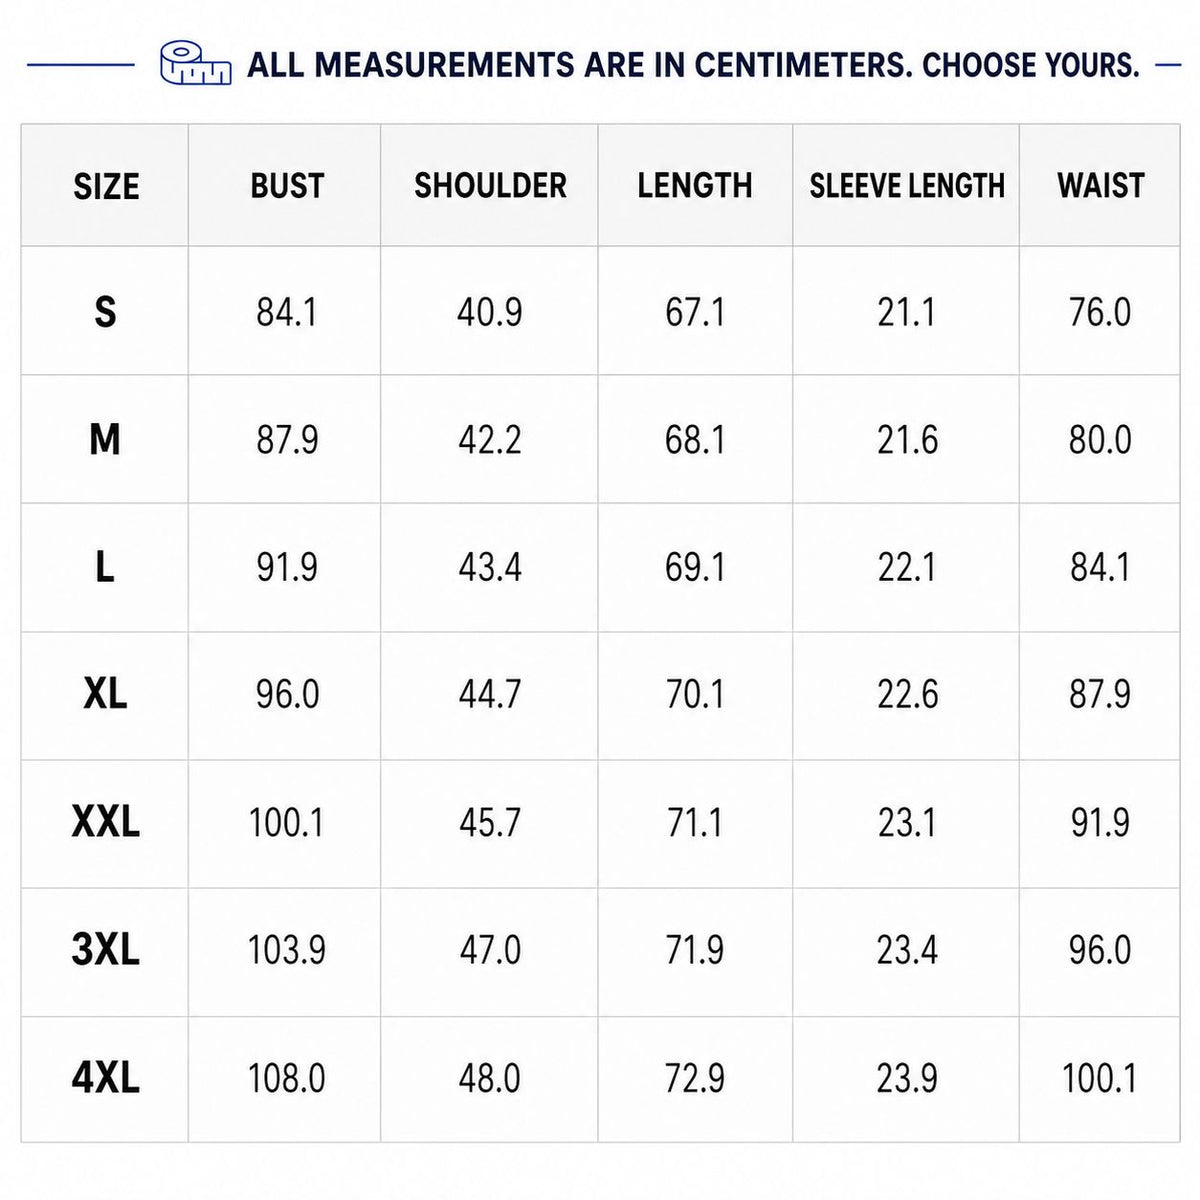Select the SLEEVE LENGTH column header
Image resolution: width=1200 pixels, height=1200 pixels.
907,186
